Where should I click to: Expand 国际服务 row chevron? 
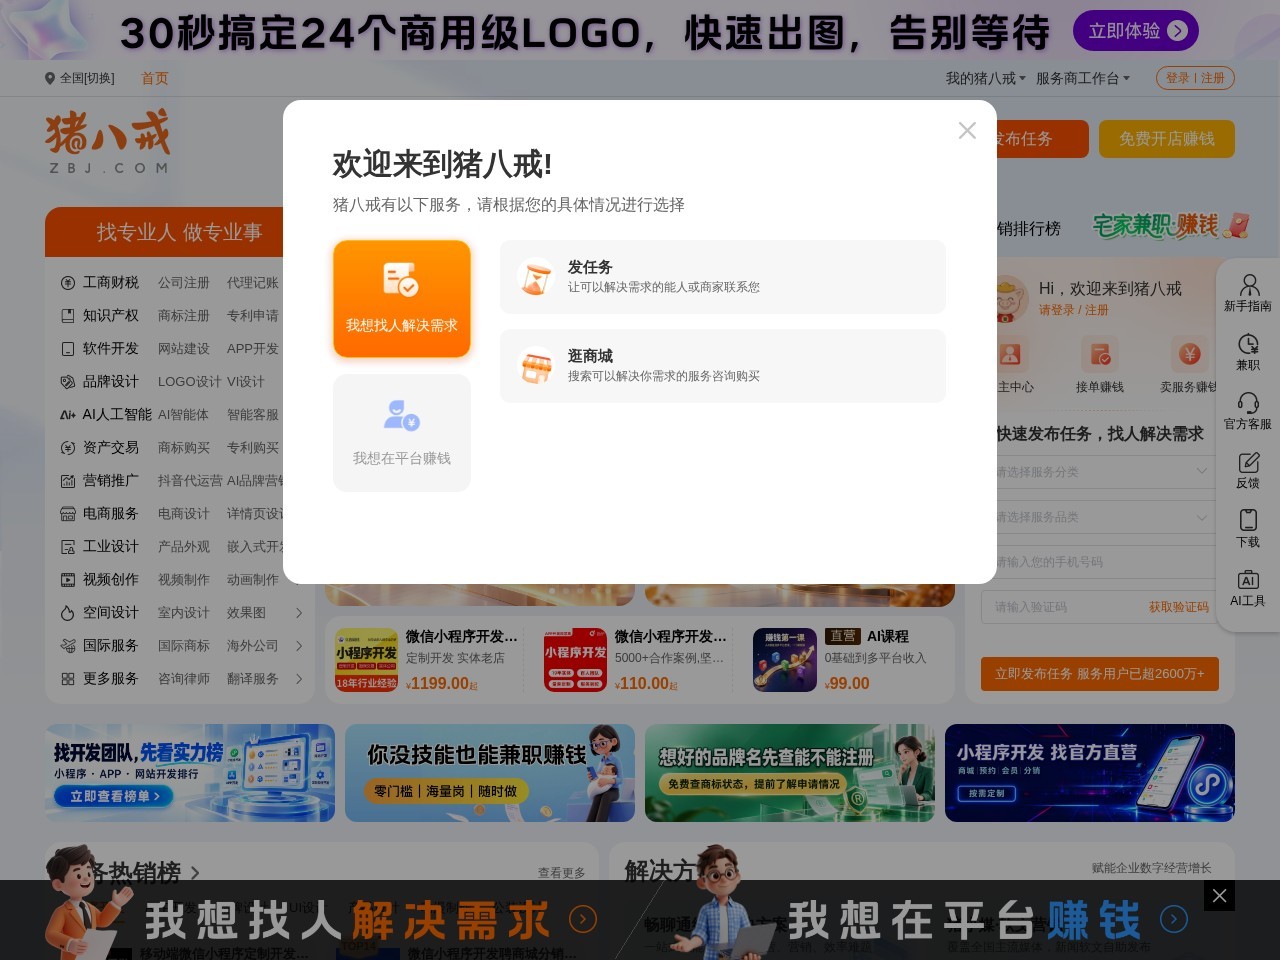pyautogui.click(x=298, y=646)
